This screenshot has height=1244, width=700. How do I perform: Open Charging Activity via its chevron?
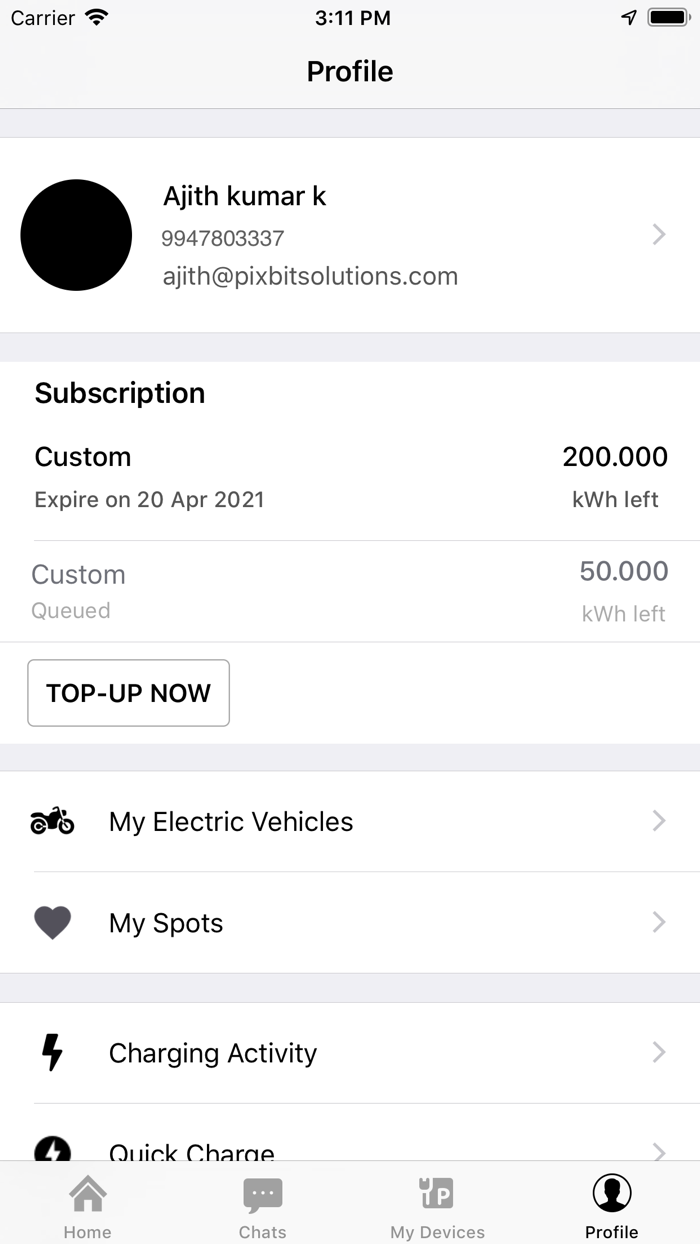[x=659, y=1052]
